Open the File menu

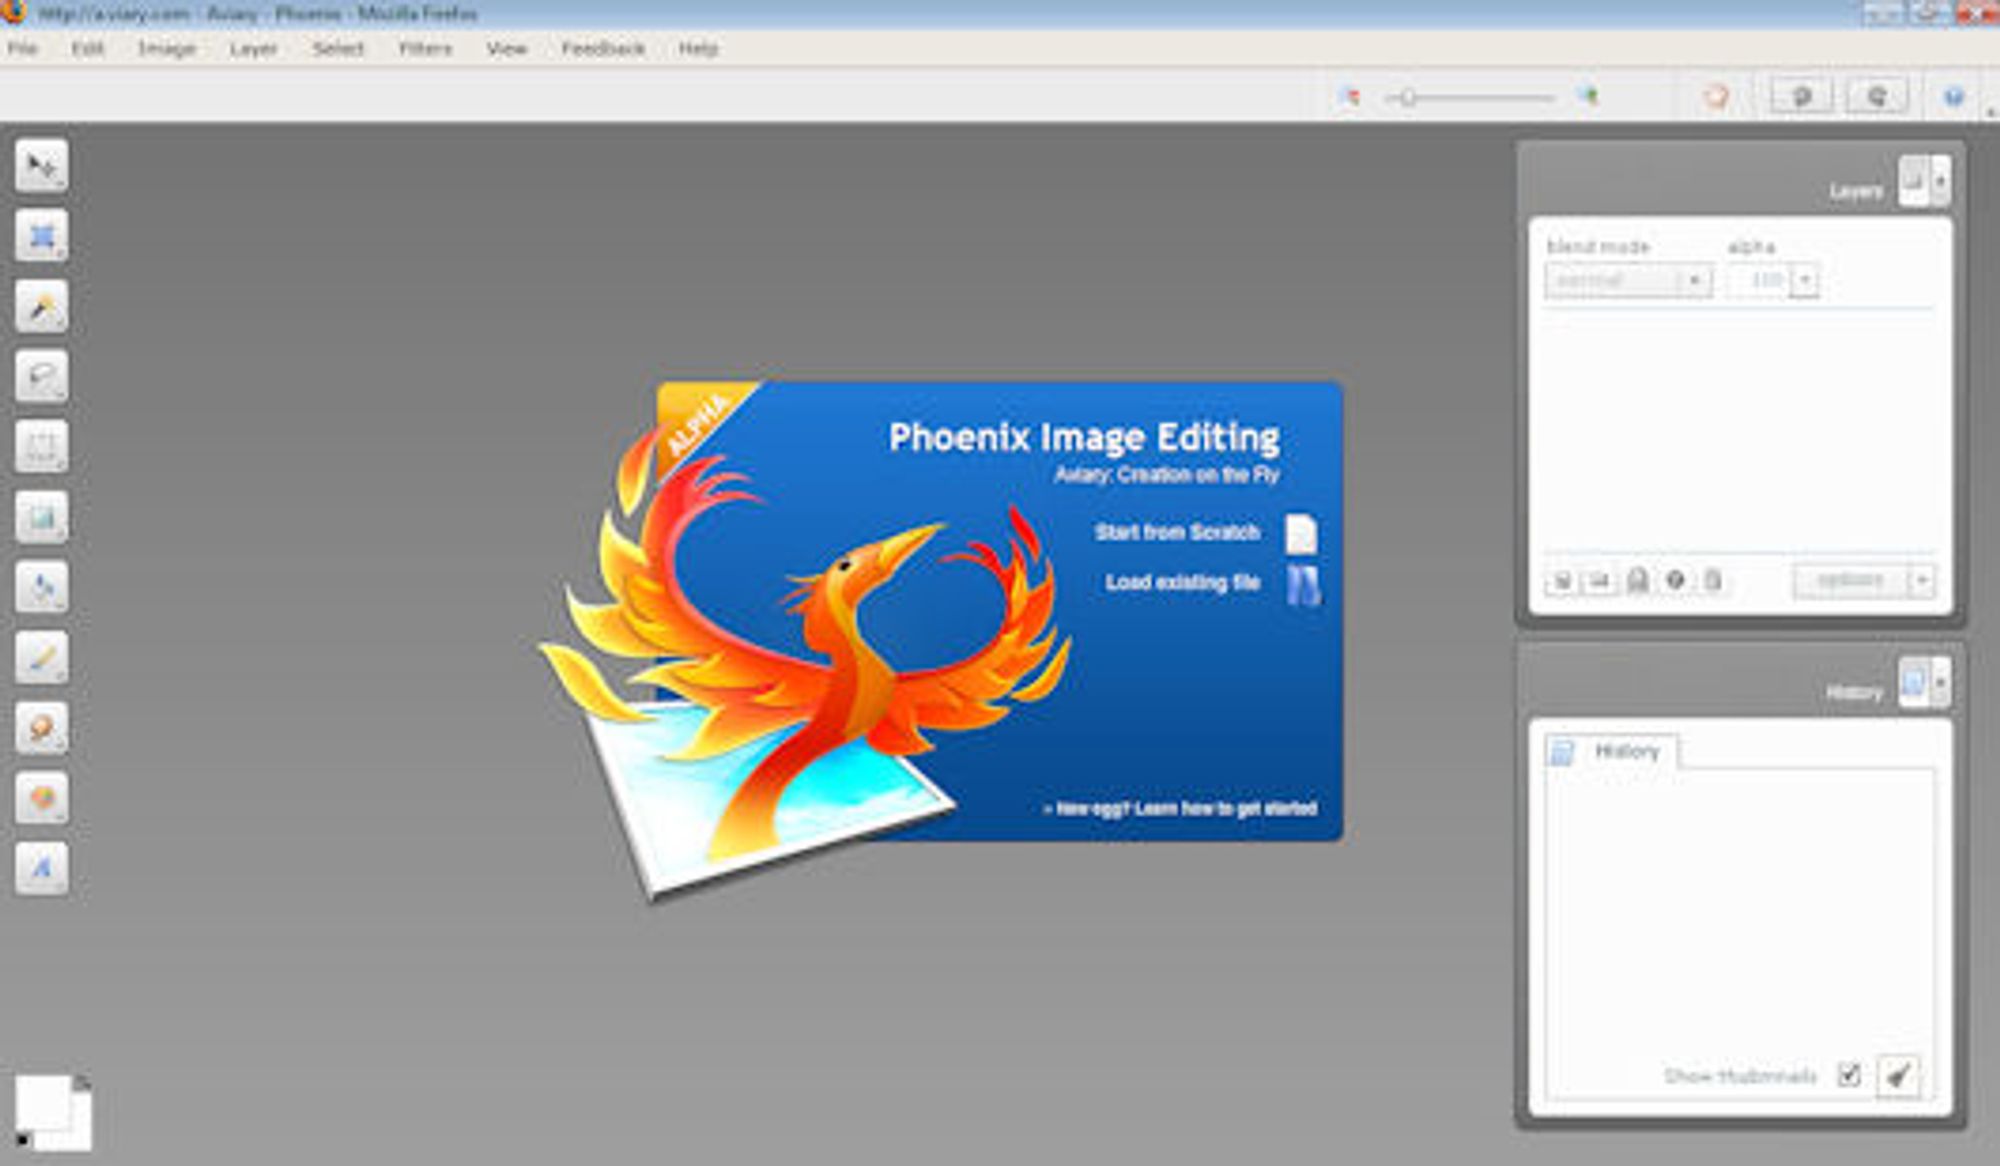23,48
